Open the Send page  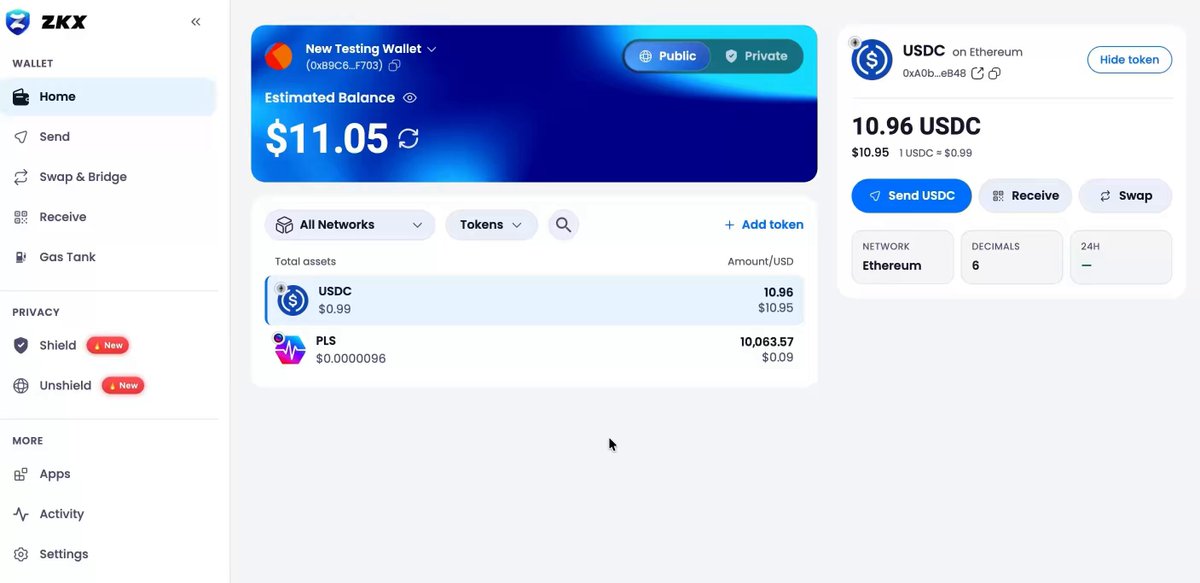click(108, 137)
